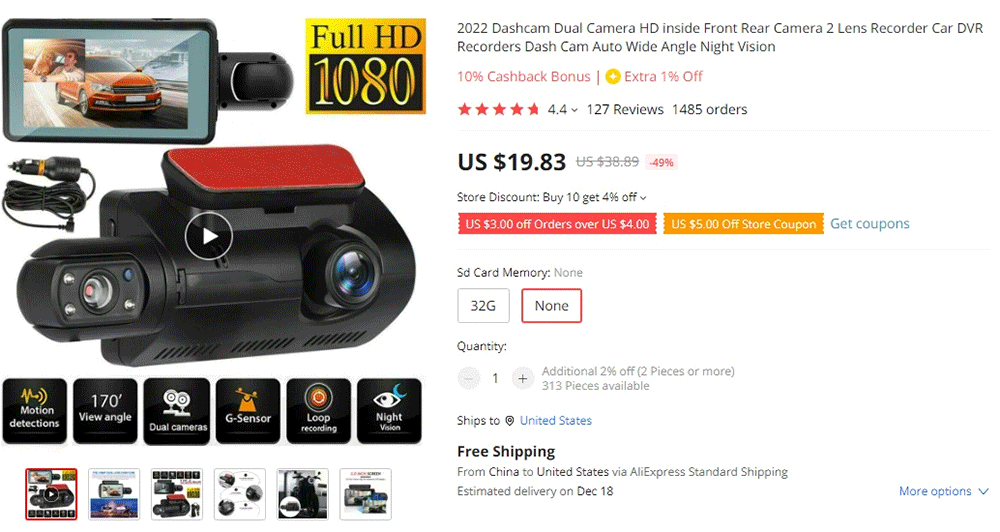Viewport: 1000px width, 532px height.
Task: Increase quantity with the plus button
Action: click(x=522, y=378)
